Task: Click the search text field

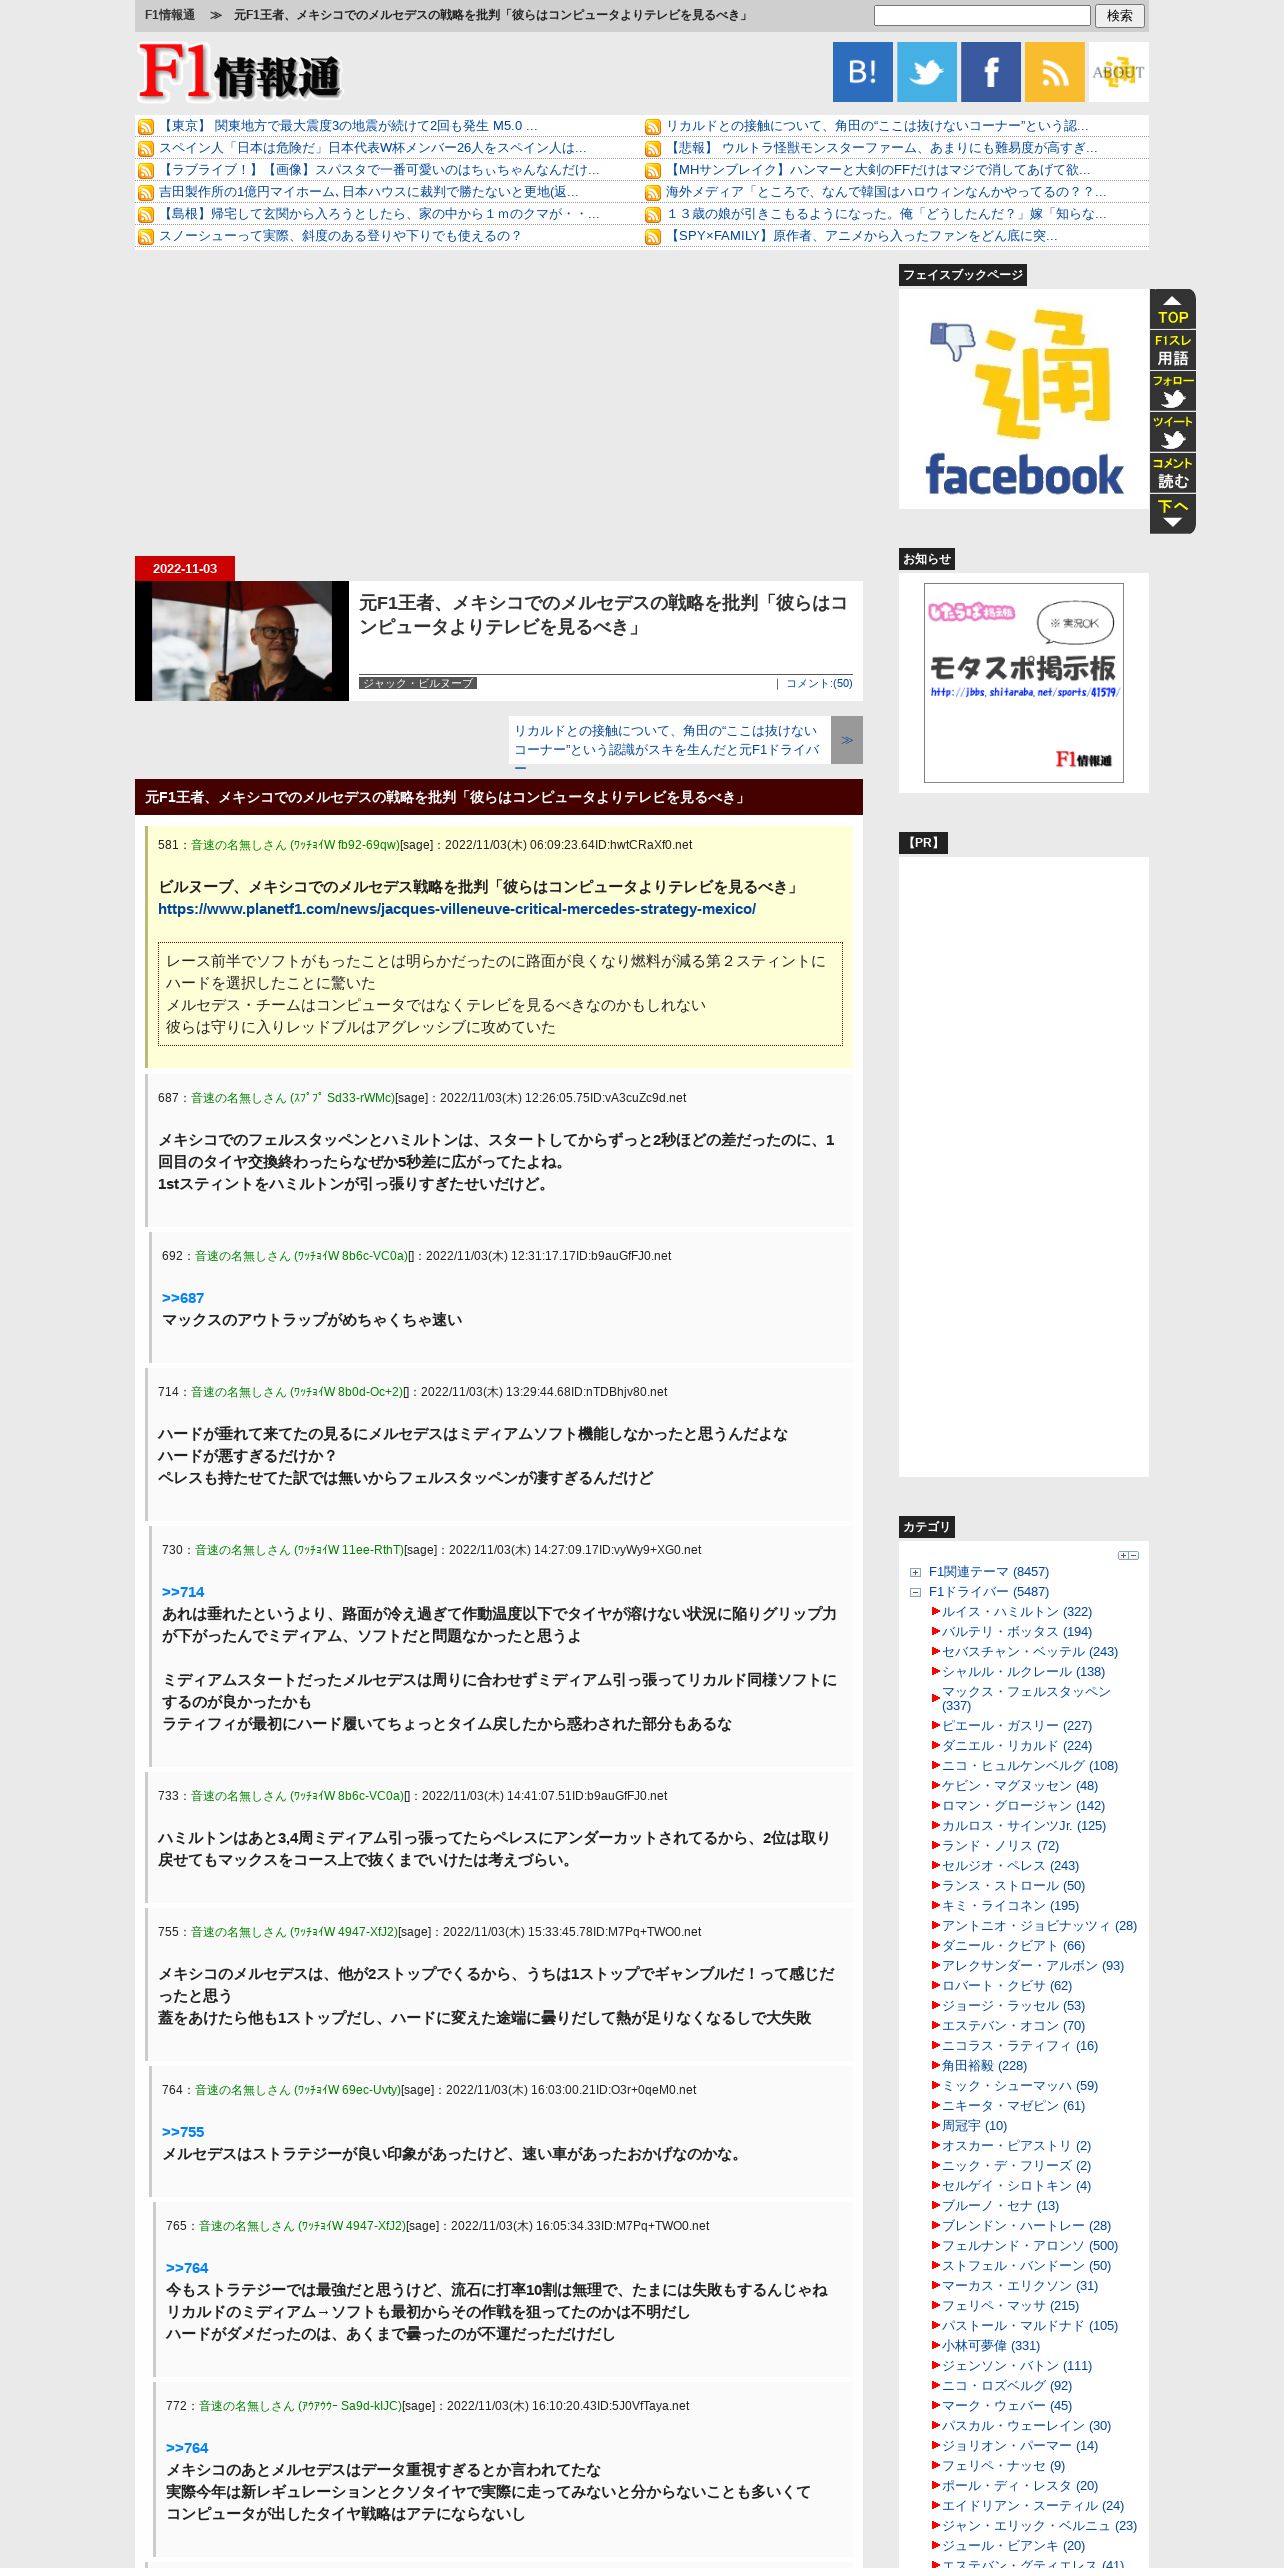Action: point(982,15)
